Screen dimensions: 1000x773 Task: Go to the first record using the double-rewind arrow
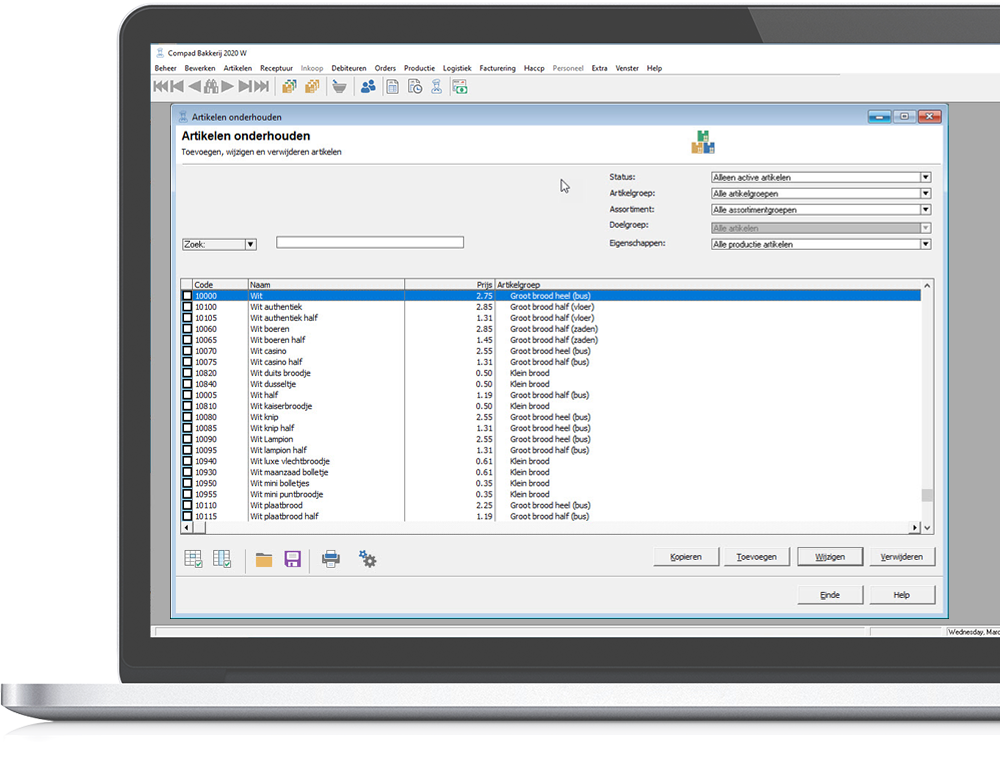tap(161, 87)
